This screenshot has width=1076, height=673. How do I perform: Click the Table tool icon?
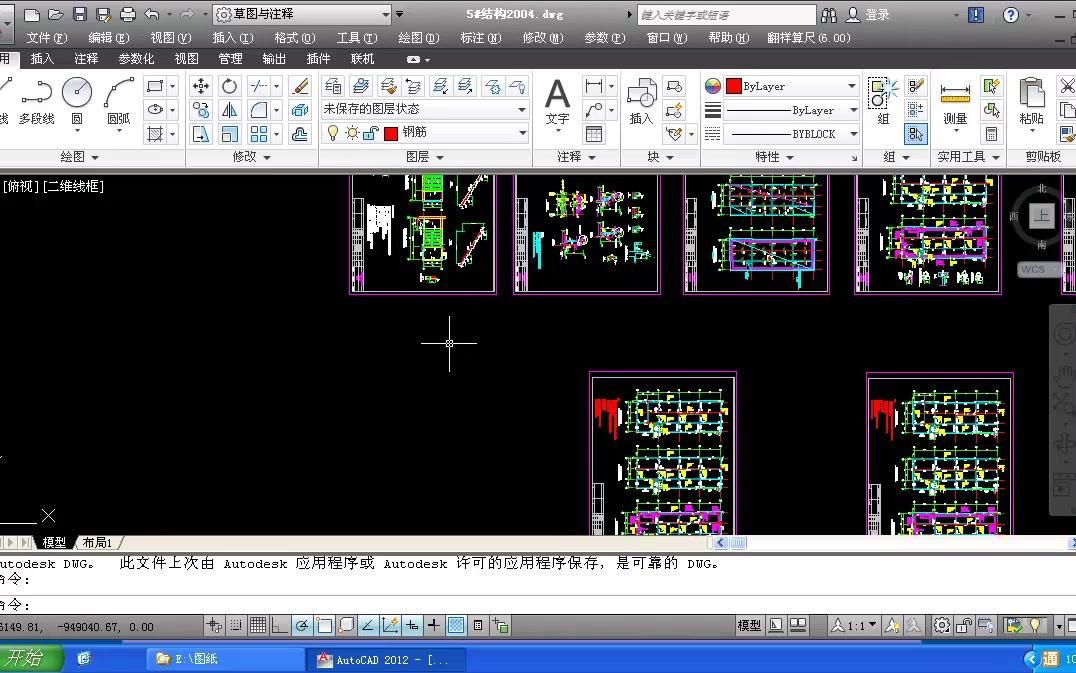pyautogui.click(x=594, y=134)
